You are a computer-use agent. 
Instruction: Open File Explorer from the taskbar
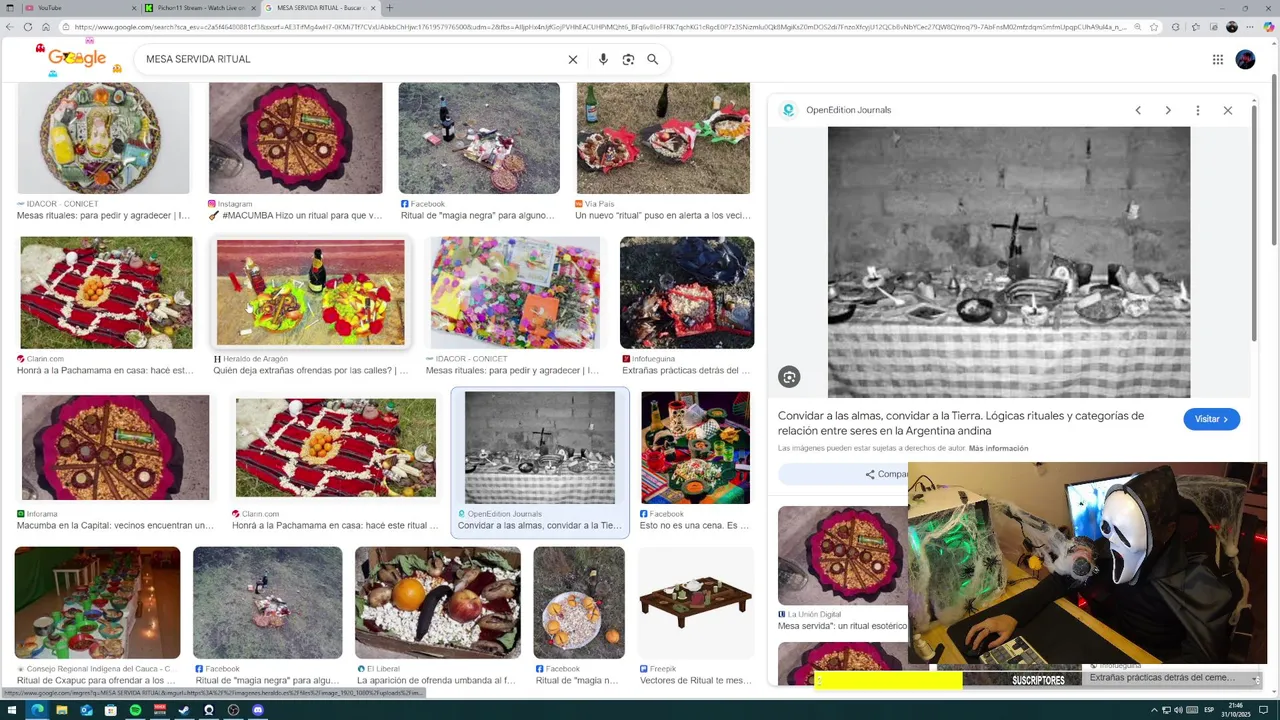(61, 710)
